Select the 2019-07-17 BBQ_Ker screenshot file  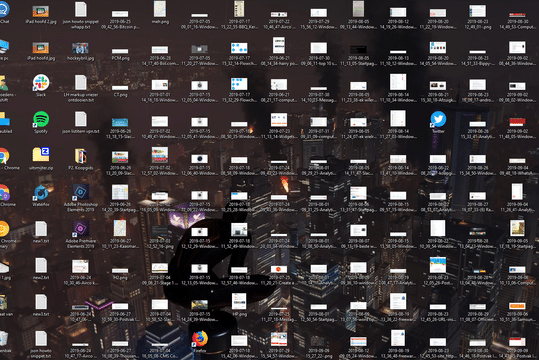coord(239,15)
